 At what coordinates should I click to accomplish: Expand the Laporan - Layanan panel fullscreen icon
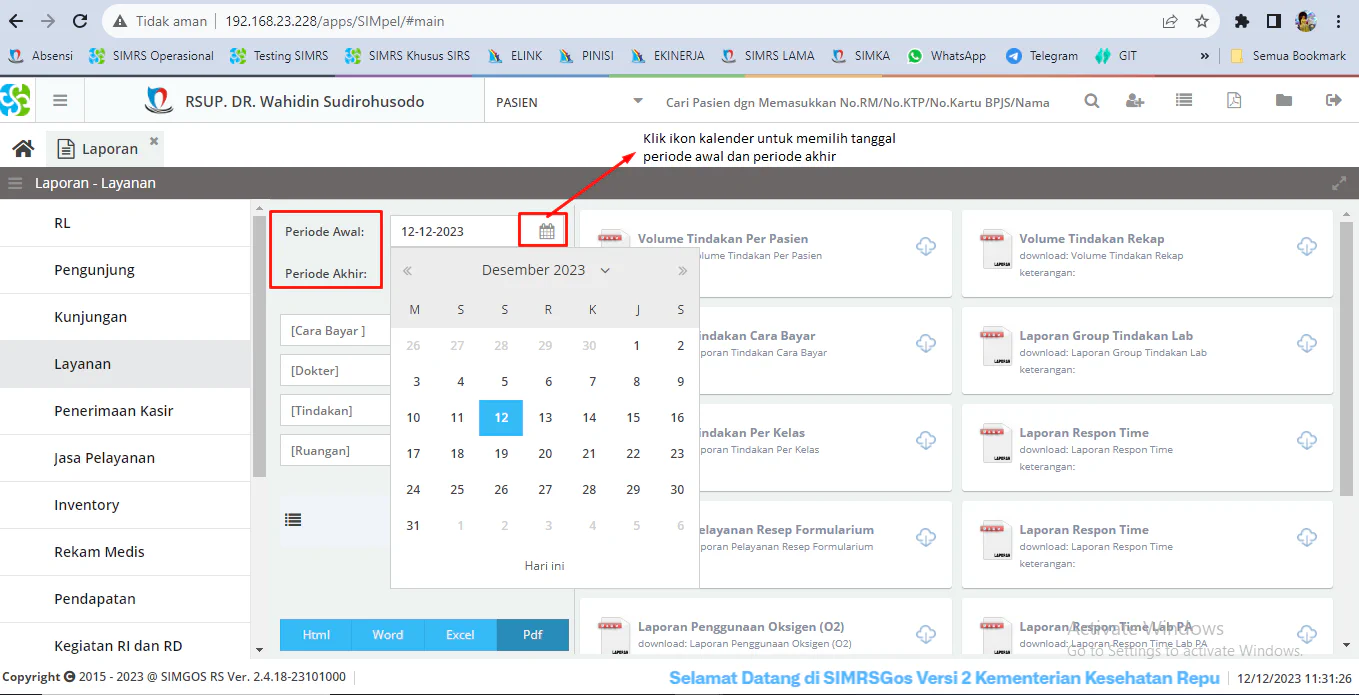point(1339,184)
